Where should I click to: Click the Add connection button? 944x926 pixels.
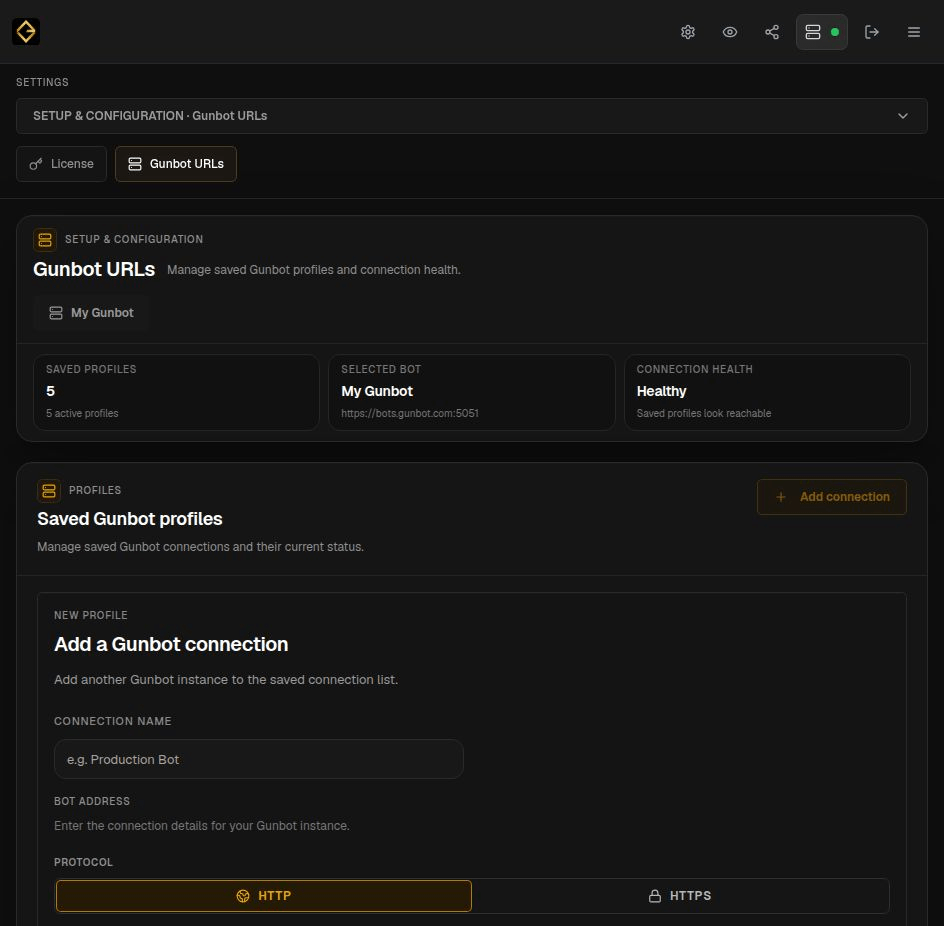pyautogui.click(x=831, y=497)
